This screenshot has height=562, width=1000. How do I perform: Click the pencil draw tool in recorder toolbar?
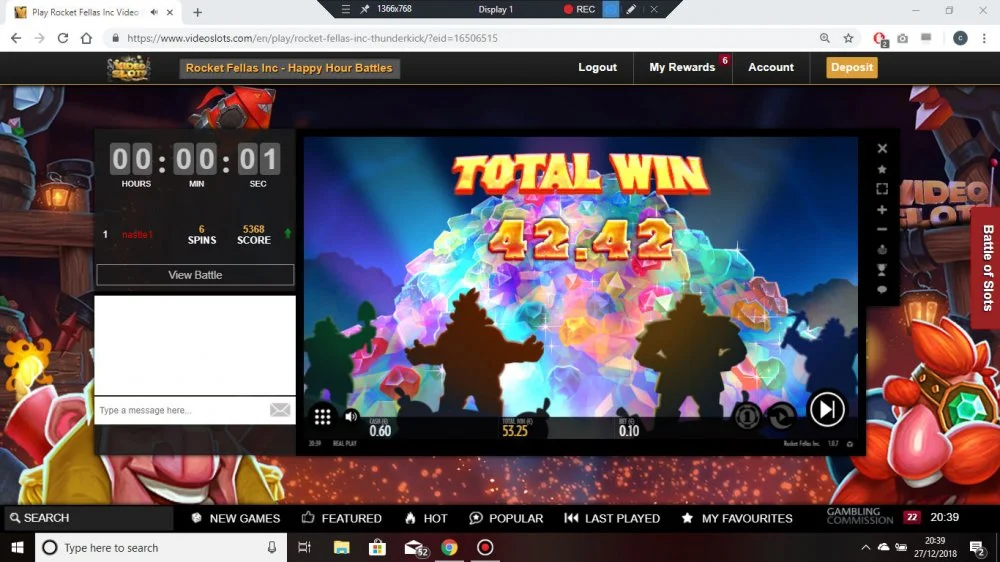coord(631,9)
